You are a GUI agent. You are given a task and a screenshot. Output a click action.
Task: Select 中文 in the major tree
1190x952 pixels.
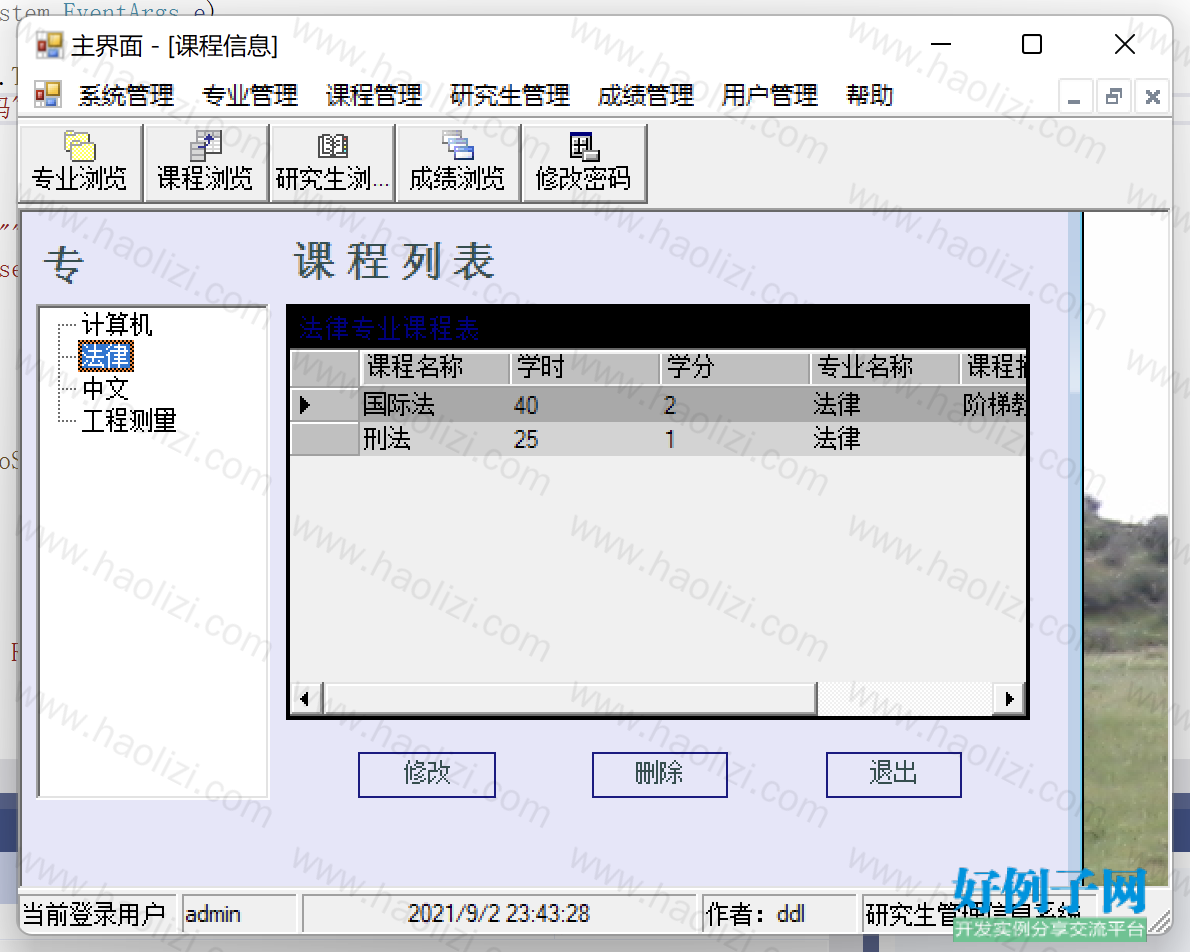105,388
